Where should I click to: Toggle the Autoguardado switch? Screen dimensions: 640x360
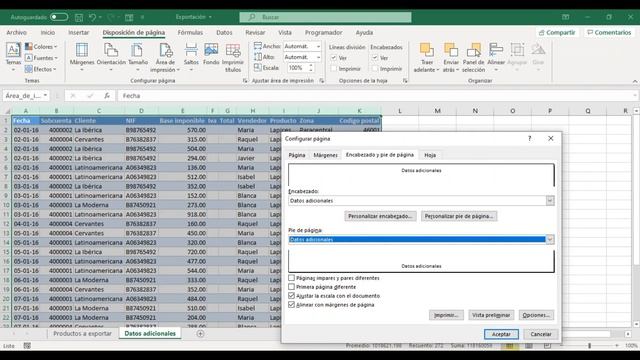coord(59,17)
